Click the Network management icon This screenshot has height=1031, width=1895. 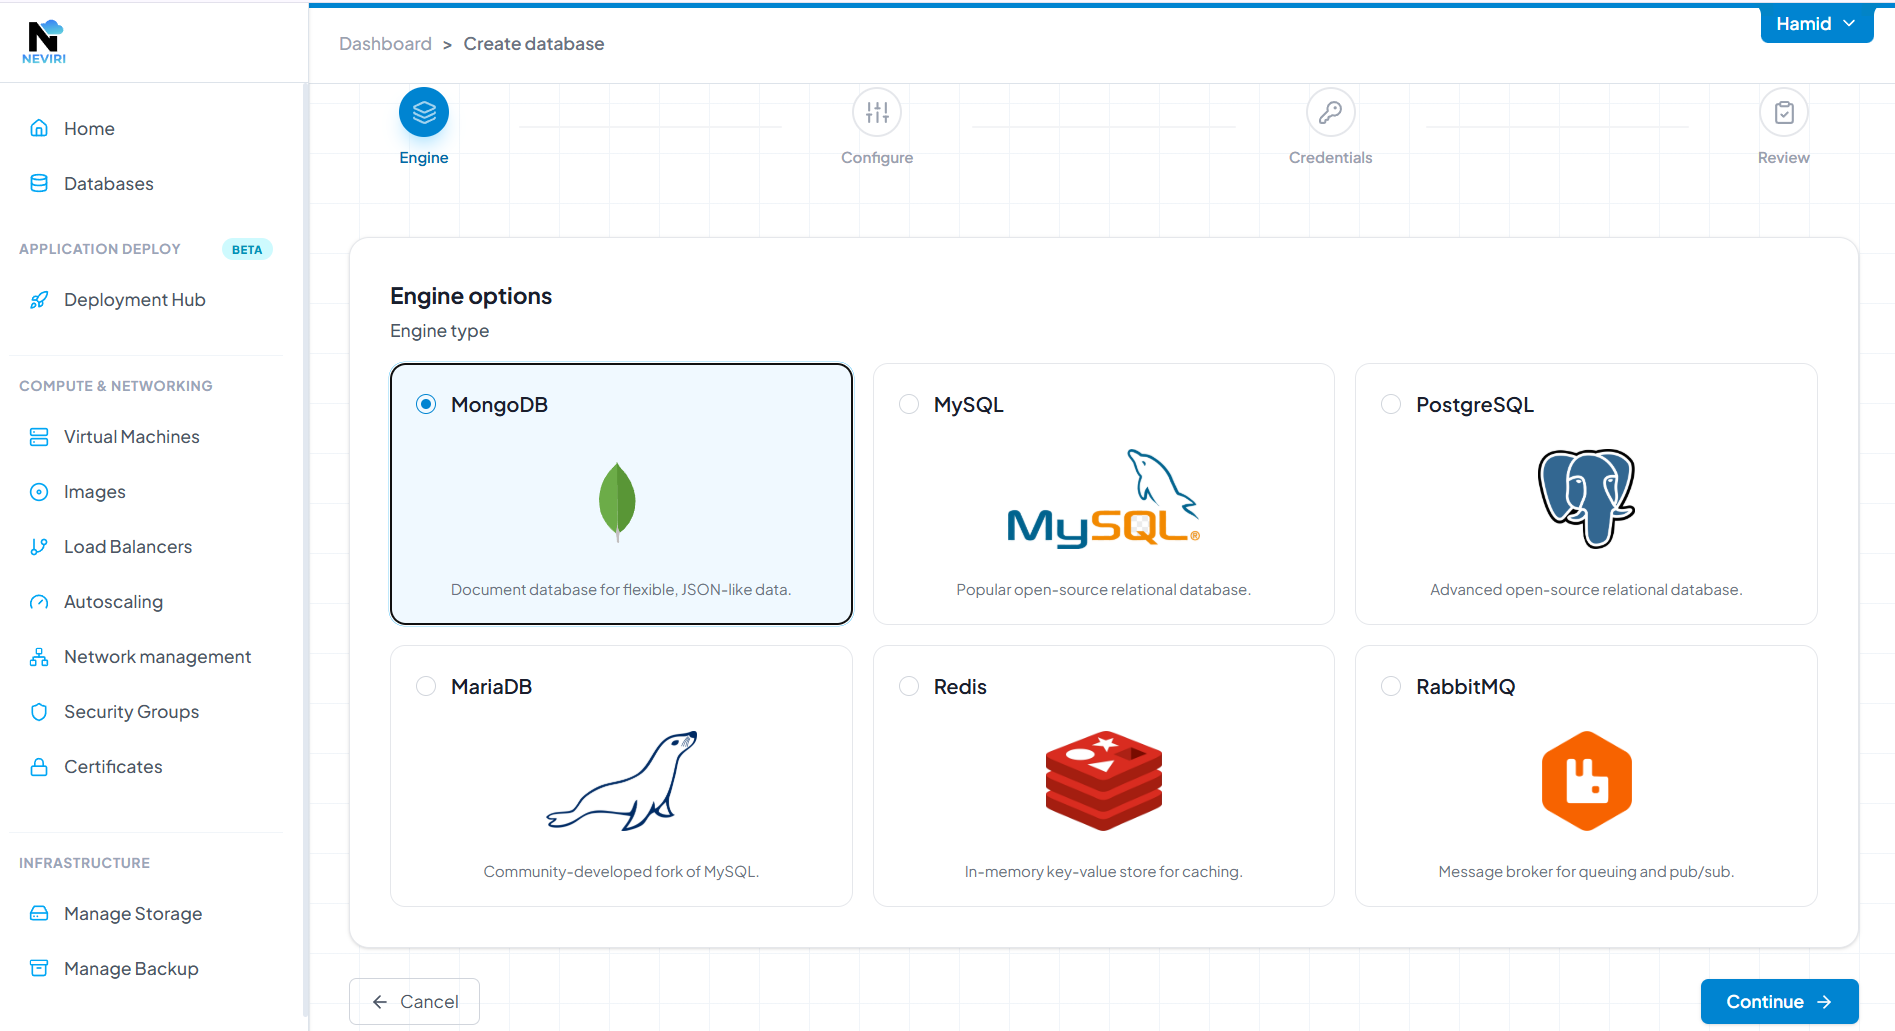[x=39, y=656]
